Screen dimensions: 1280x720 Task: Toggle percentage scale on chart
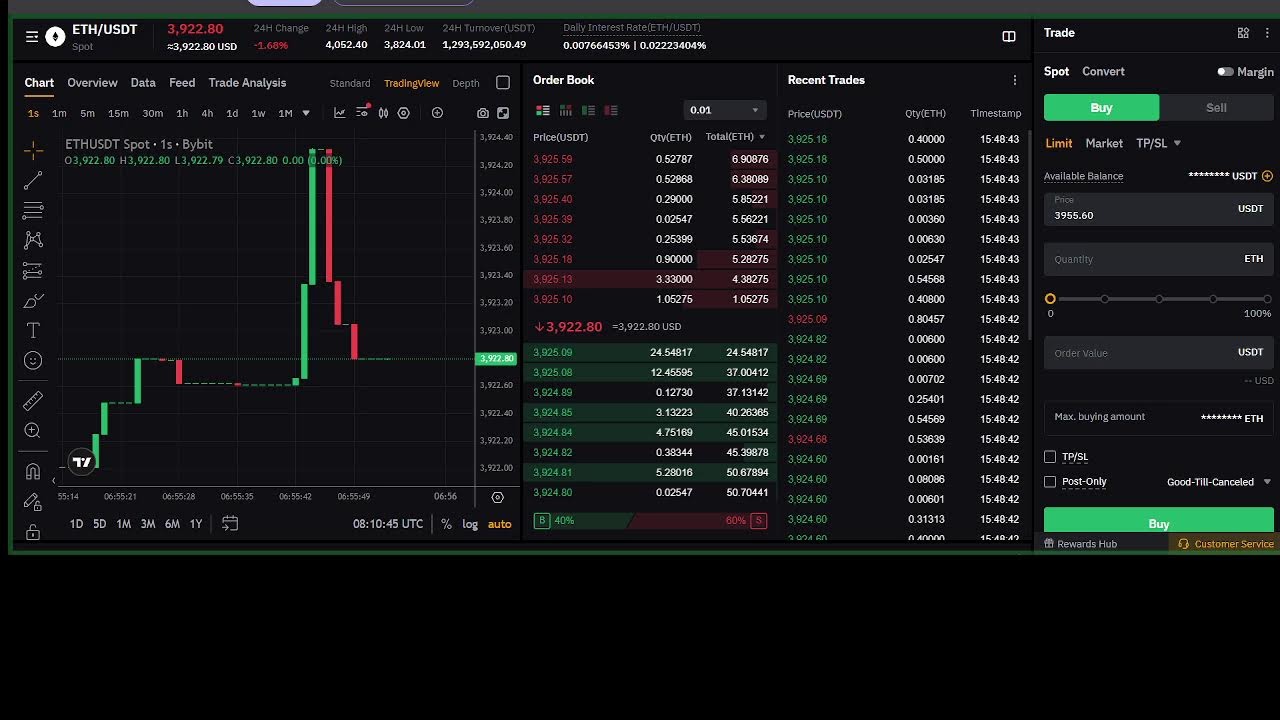(x=446, y=524)
